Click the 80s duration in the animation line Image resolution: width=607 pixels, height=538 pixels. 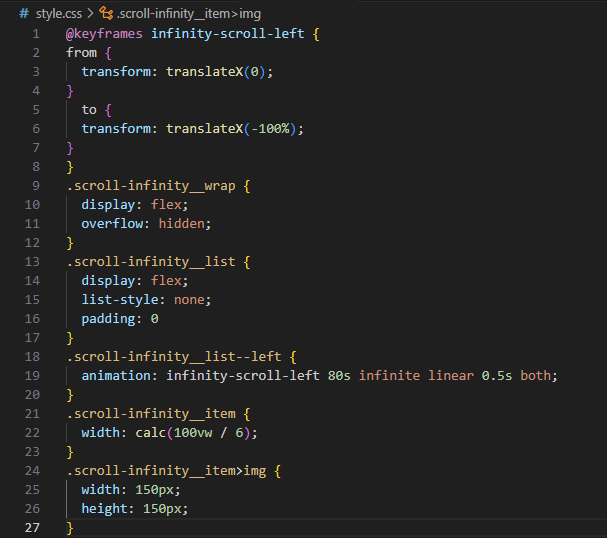[x=339, y=375]
